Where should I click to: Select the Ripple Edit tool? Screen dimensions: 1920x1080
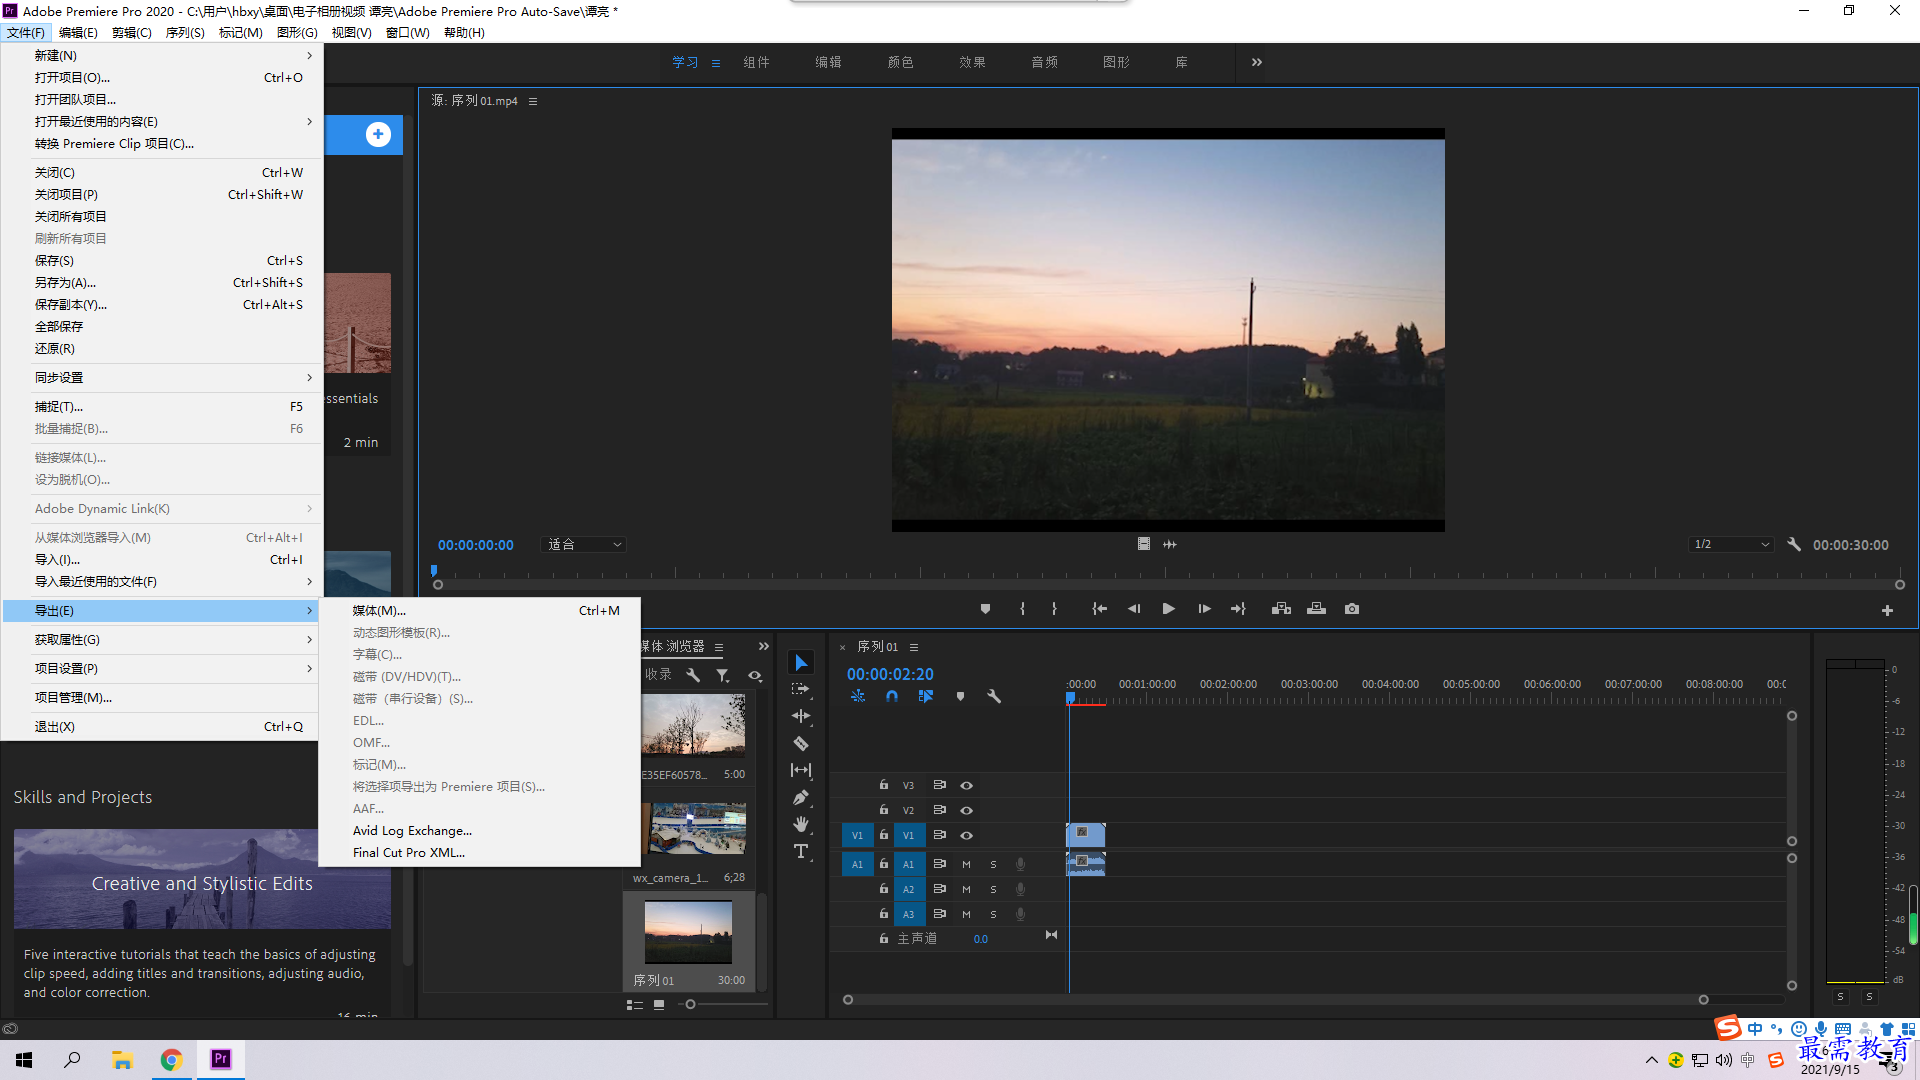pyautogui.click(x=801, y=716)
